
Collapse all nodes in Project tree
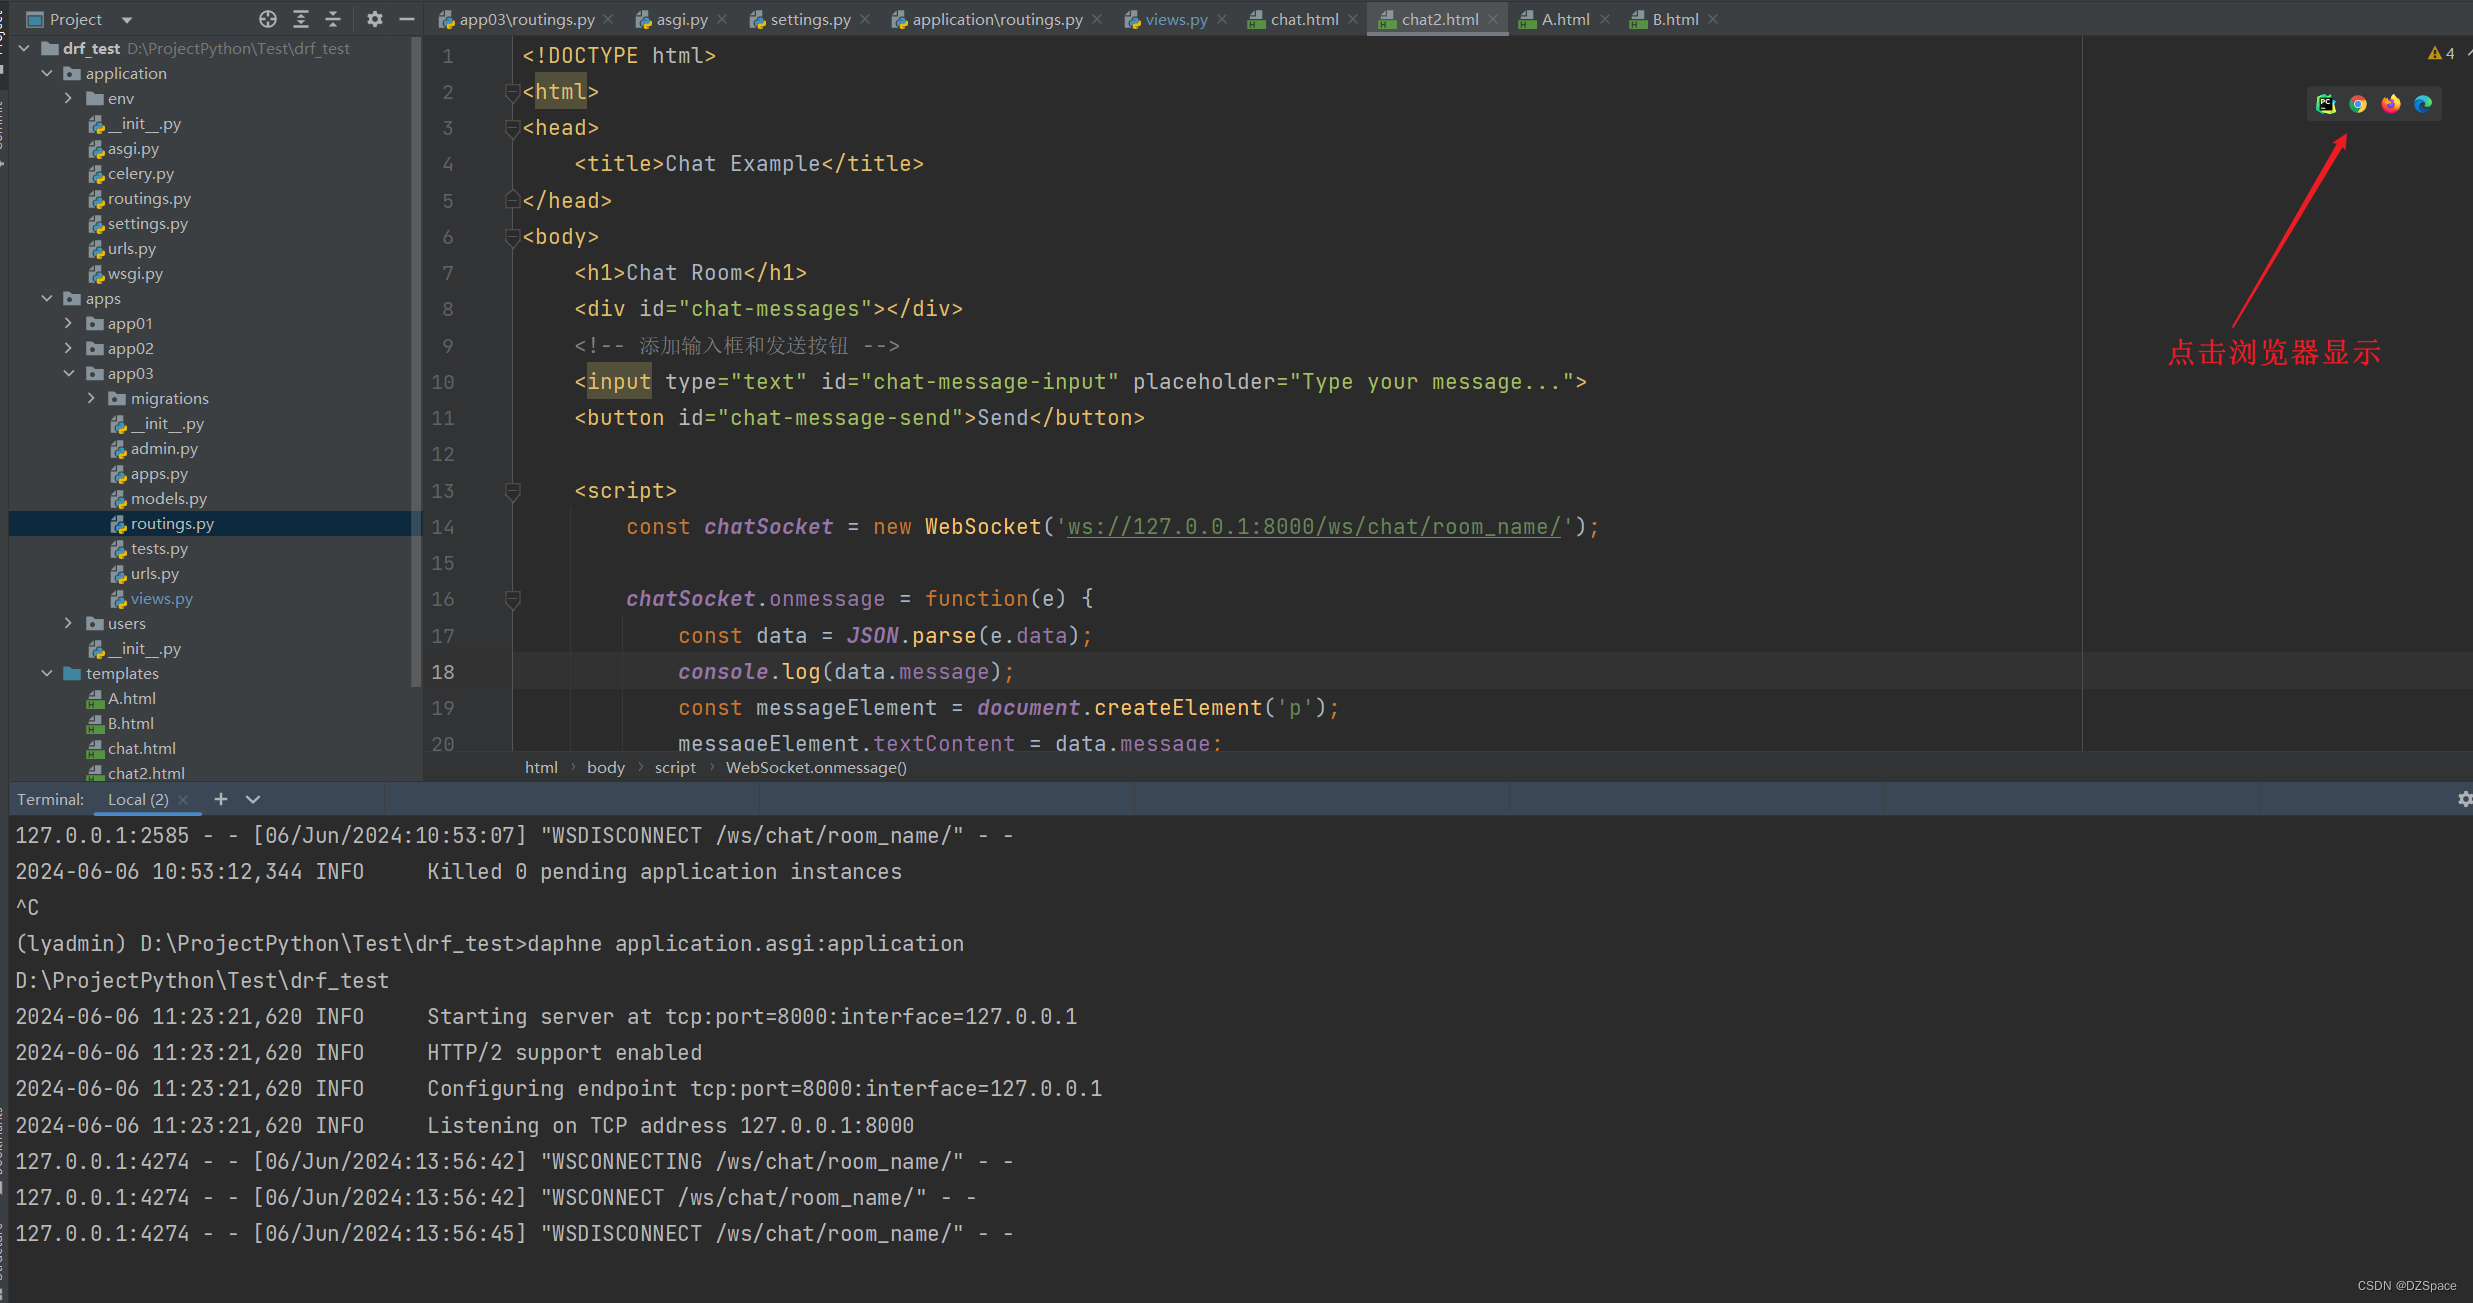coord(332,18)
